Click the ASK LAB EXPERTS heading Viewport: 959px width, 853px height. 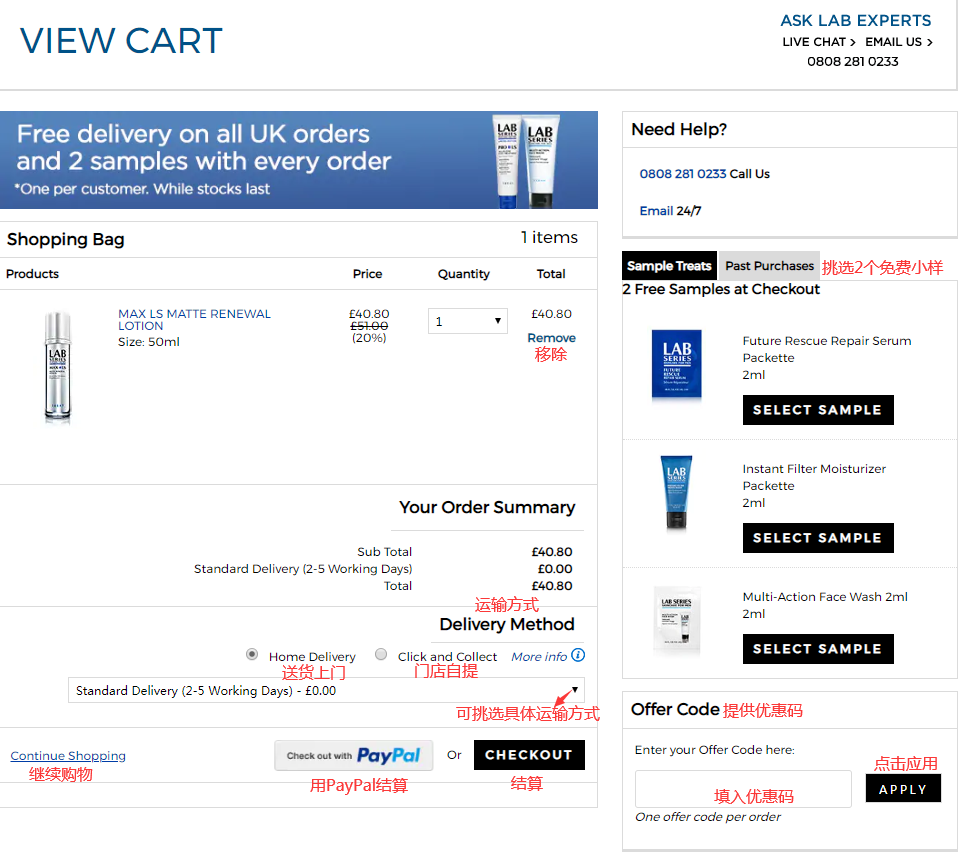(x=855, y=20)
